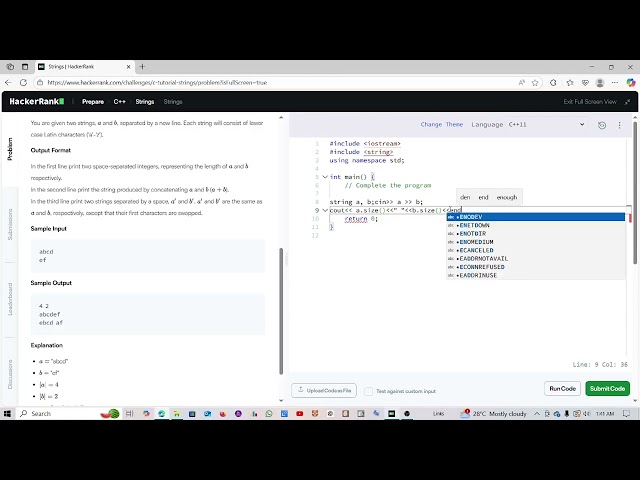Select EADDRINUSE autocomplete suggestion

(536, 275)
